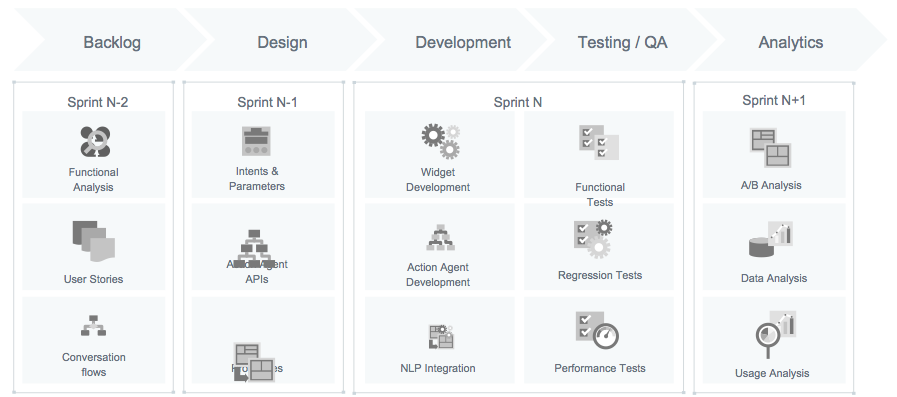
Task: Click the Functional Analysis circular arrows icon
Action: pyautogui.click(x=94, y=141)
